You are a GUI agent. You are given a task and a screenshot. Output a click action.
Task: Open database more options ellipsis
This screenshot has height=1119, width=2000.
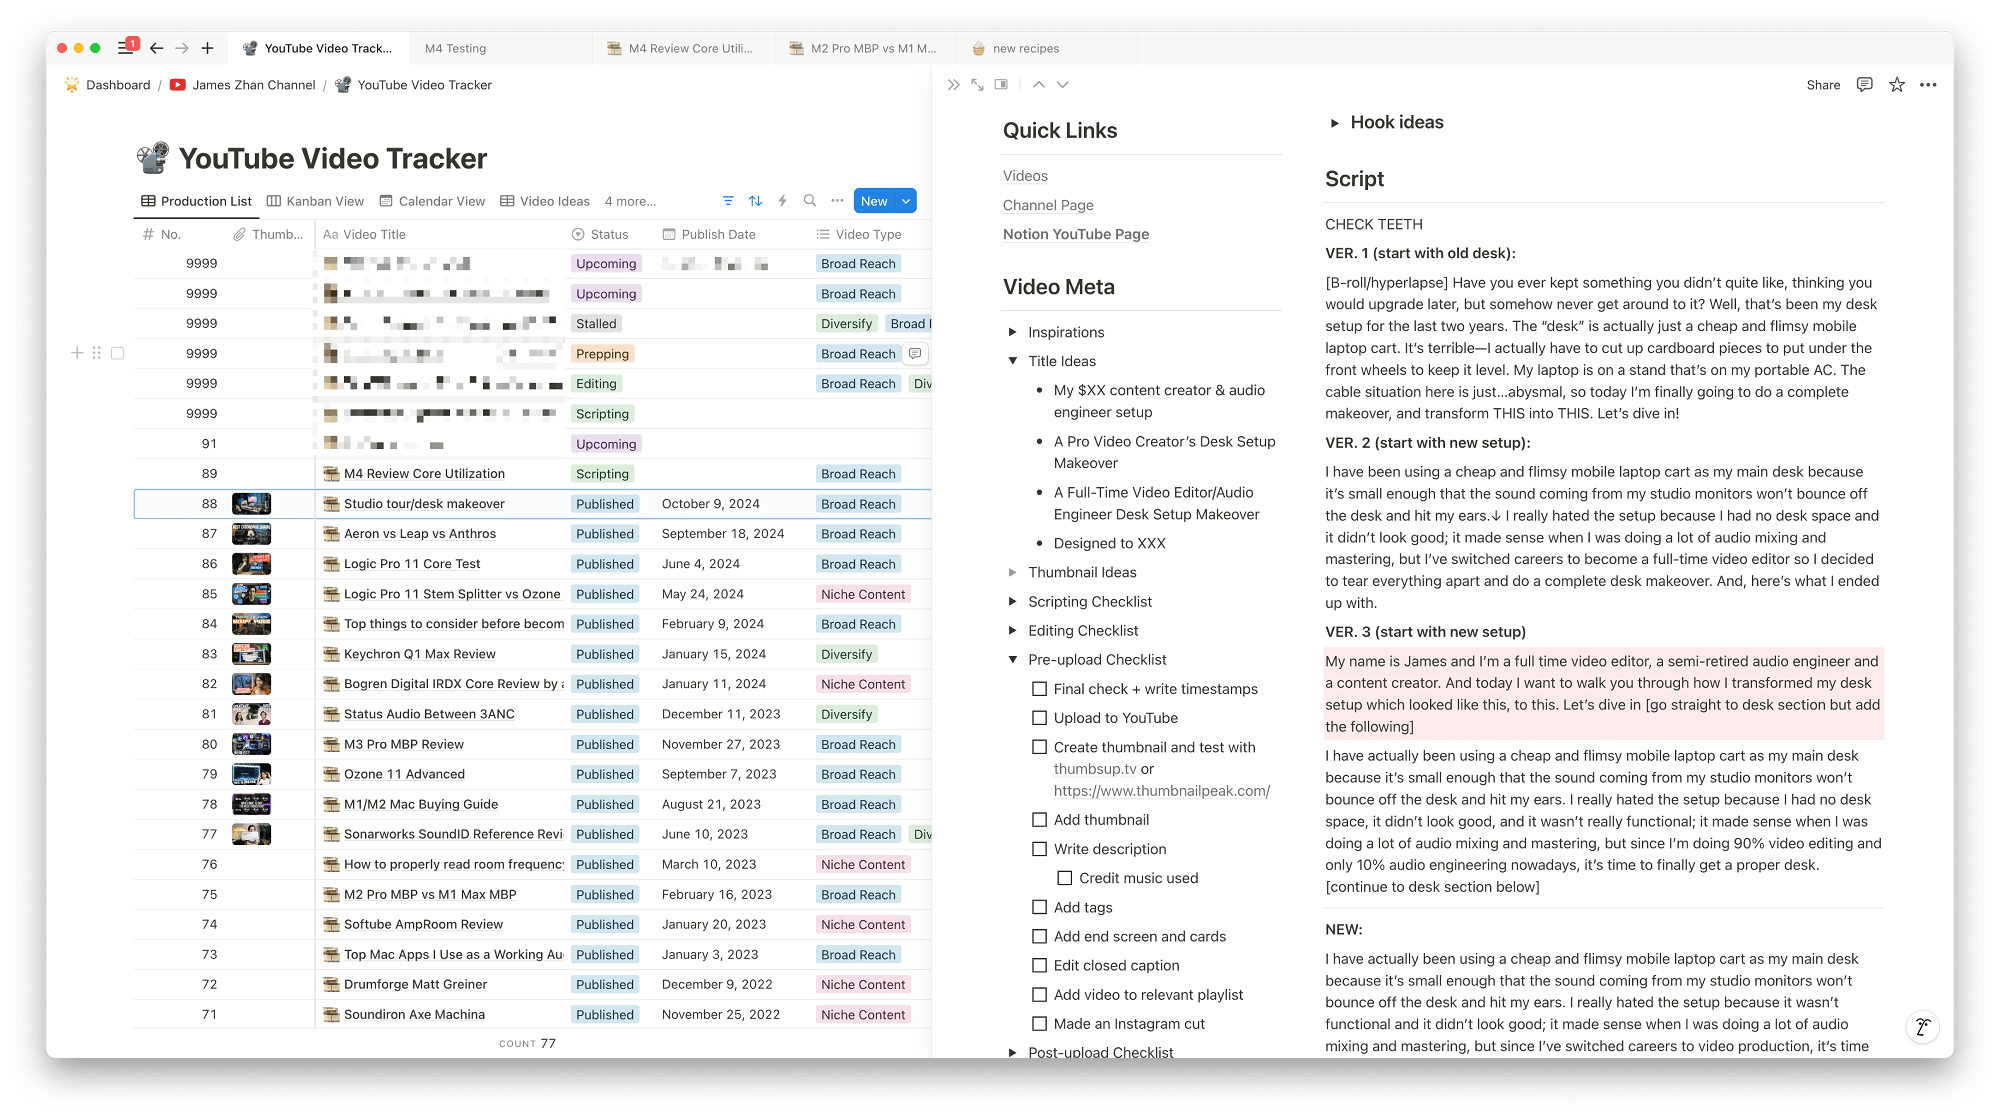click(x=837, y=201)
